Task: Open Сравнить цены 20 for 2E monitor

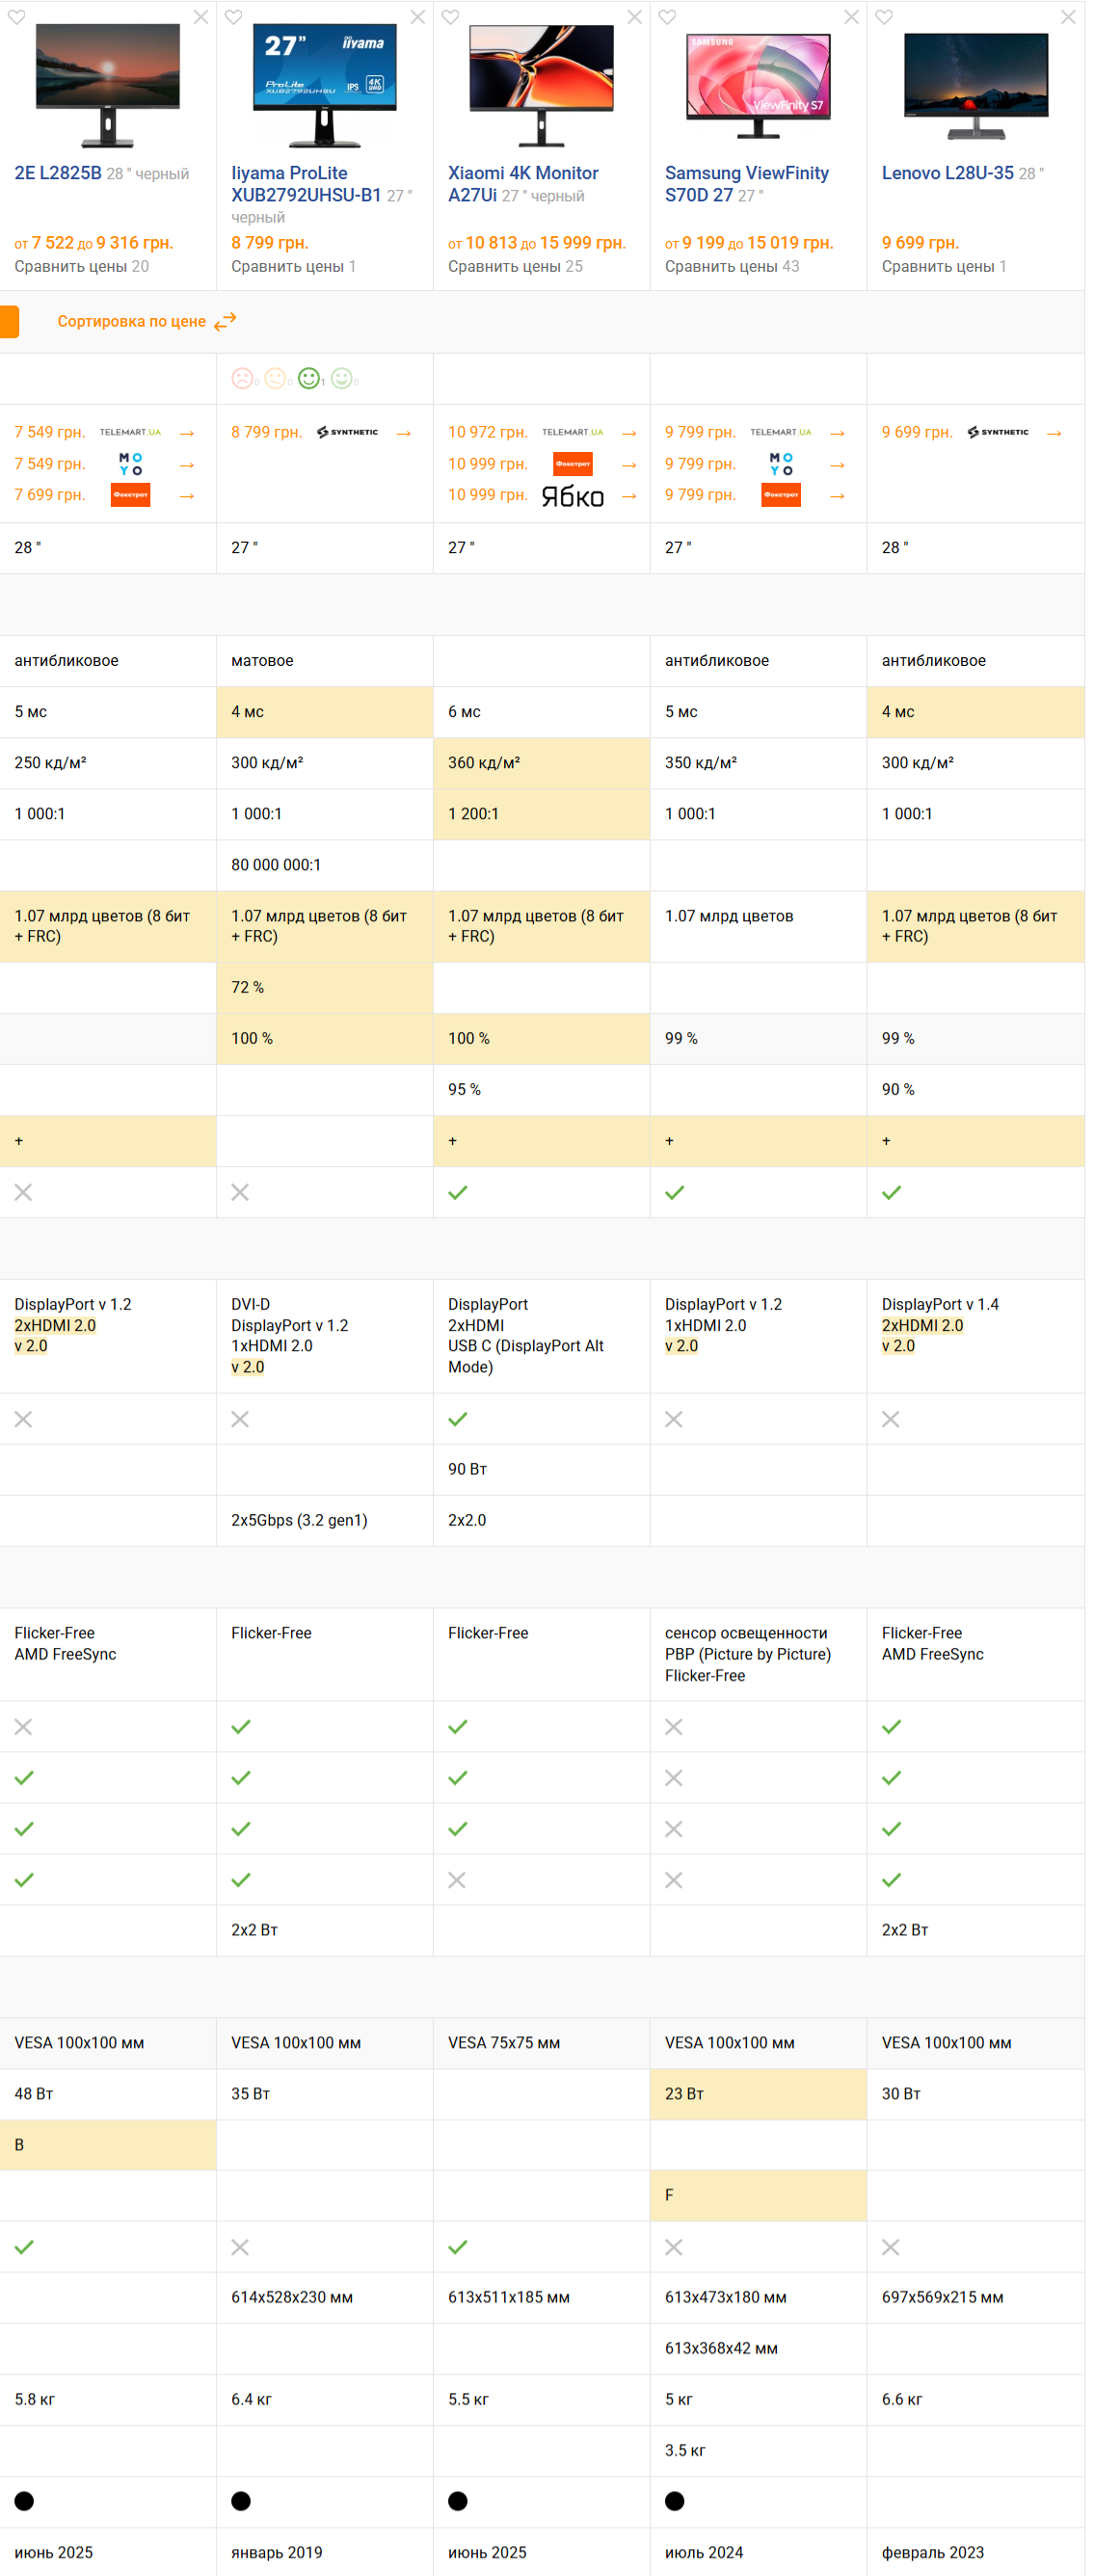Action: (x=81, y=266)
